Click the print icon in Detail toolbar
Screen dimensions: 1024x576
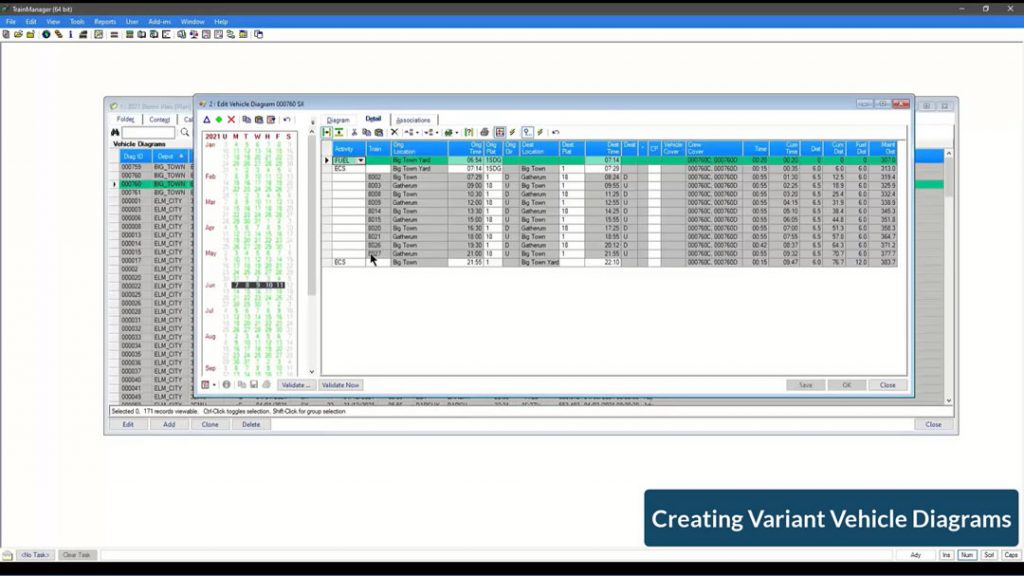pyautogui.click(x=485, y=132)
